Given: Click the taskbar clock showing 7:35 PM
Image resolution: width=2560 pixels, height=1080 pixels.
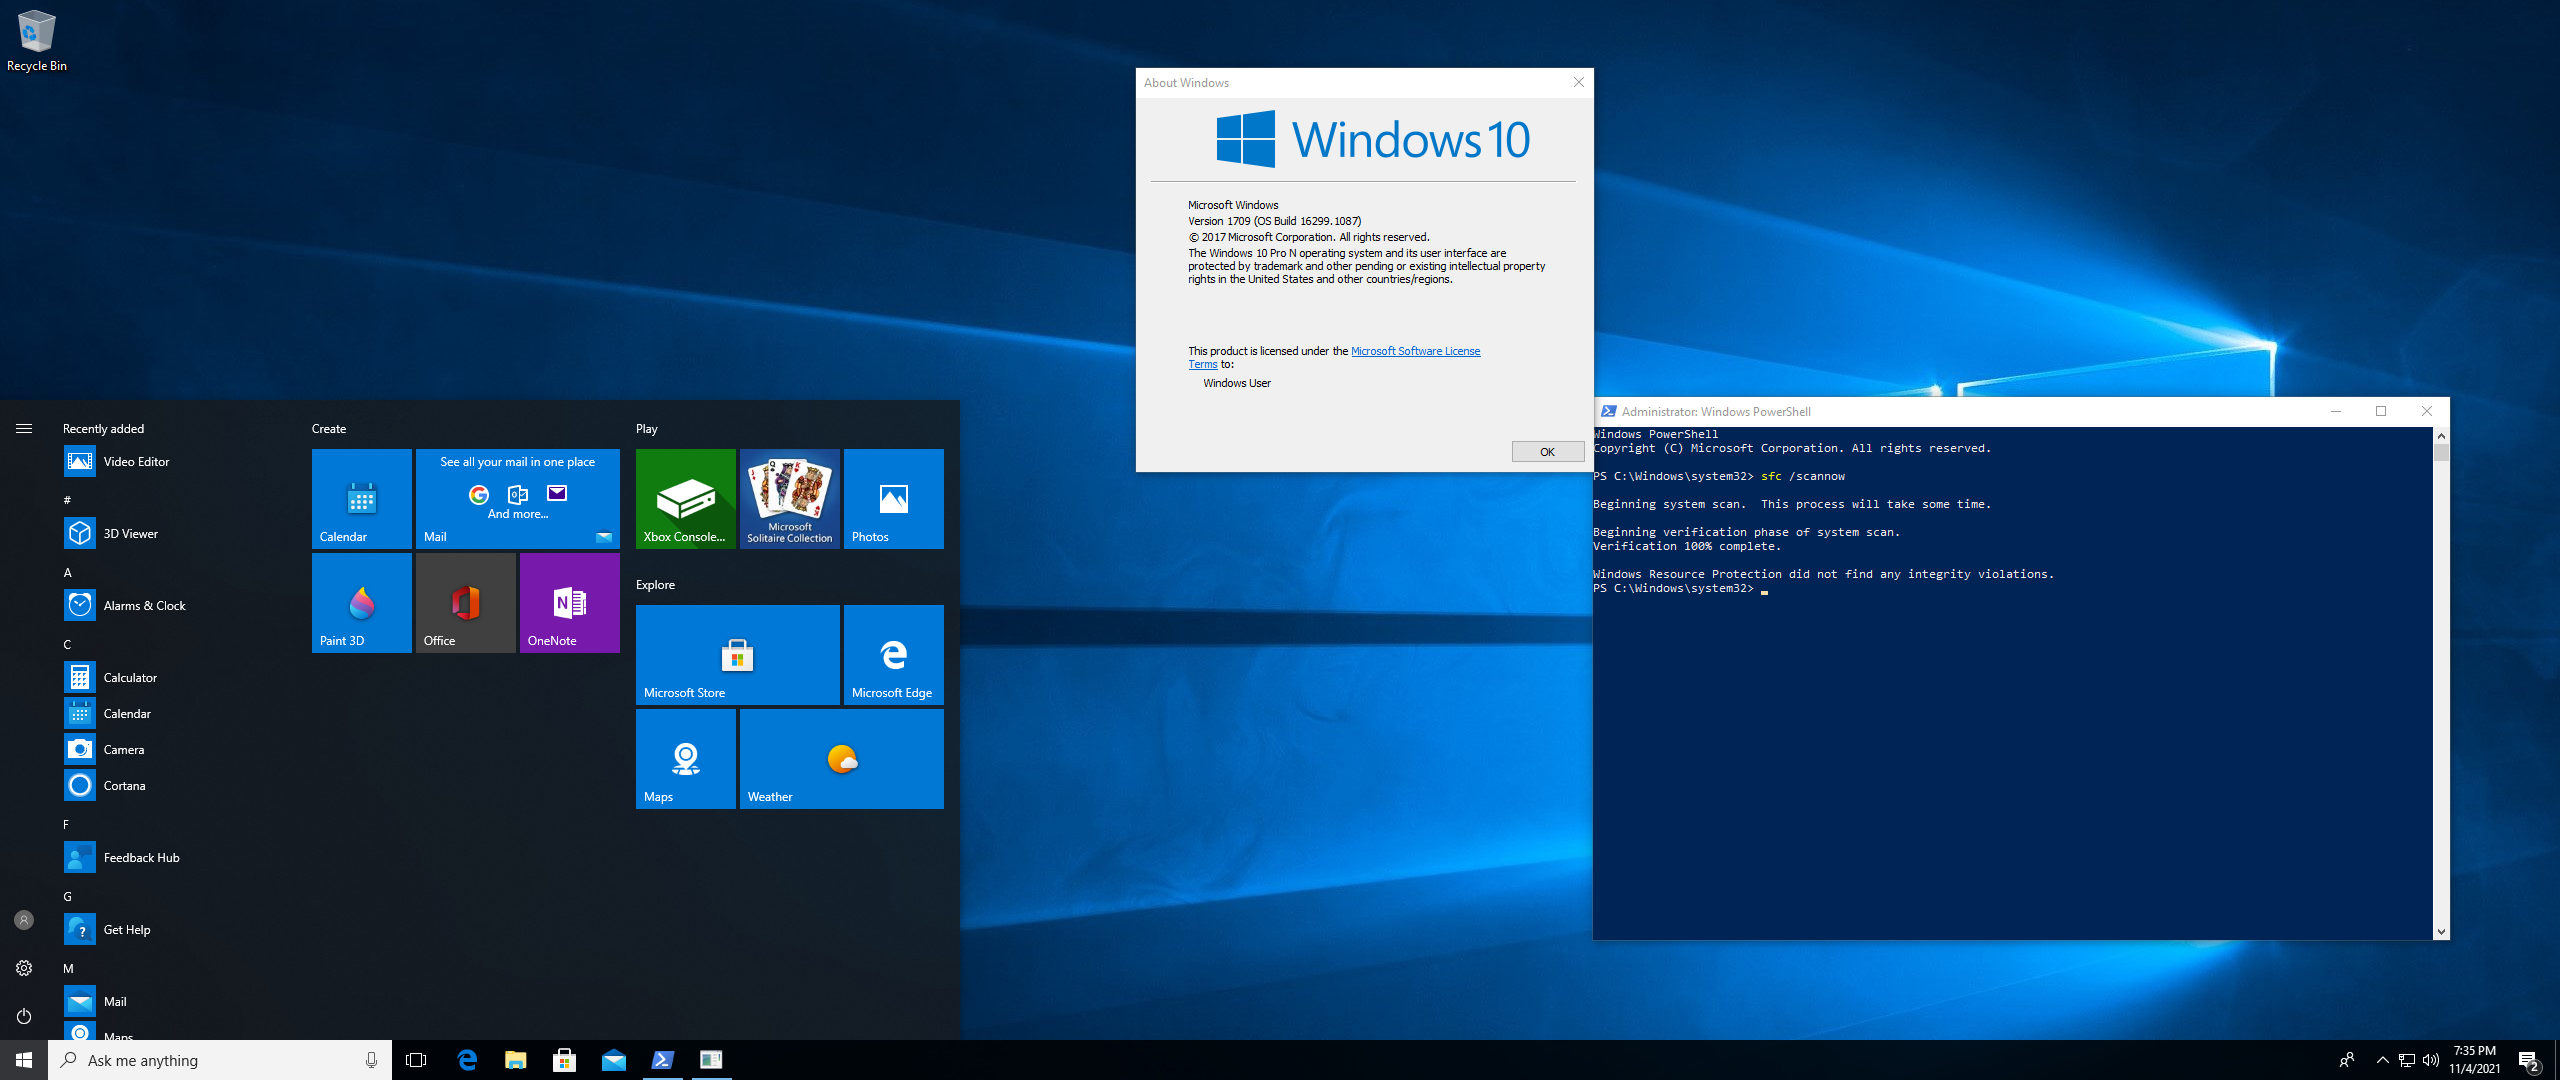Looking at the screenshot, I should point(2475,1060).
